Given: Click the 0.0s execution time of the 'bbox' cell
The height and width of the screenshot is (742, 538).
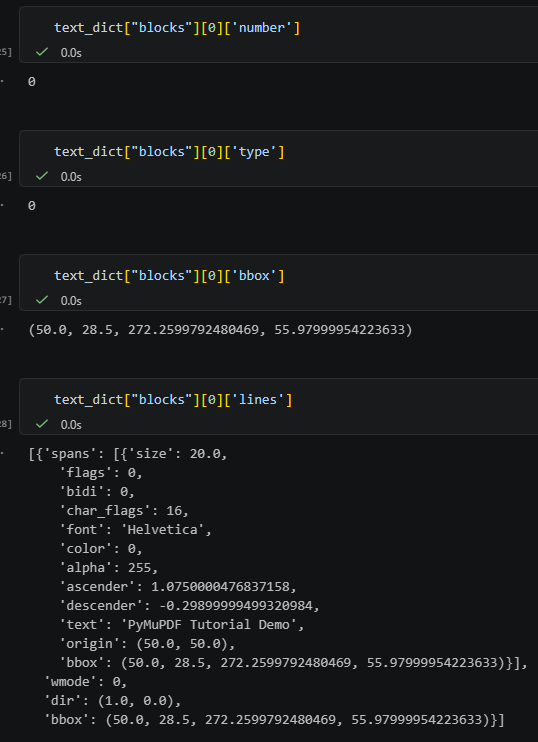Looking at the screenshot, I should coord(71,300).
